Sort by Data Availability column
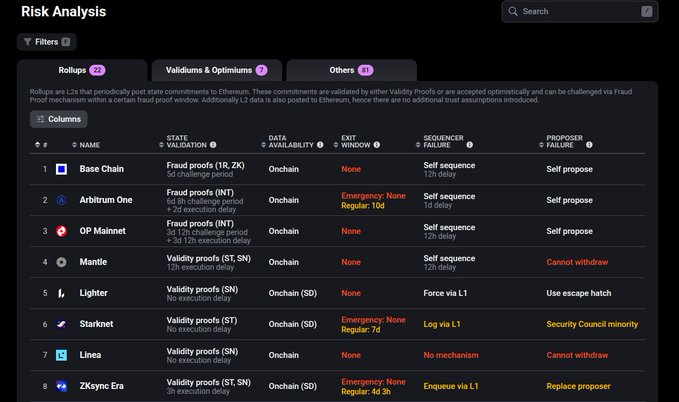 coord(288,141)
